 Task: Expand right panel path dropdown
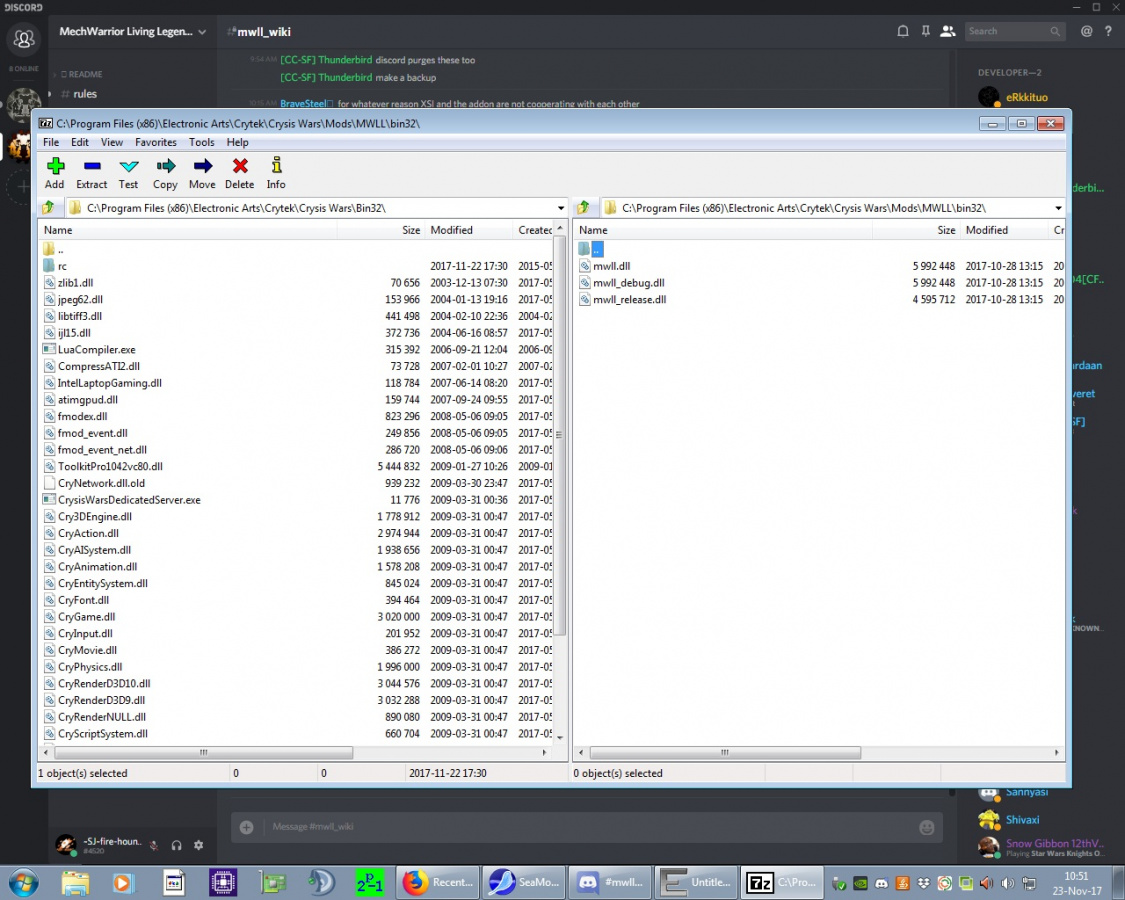(x=1058, y=208)
